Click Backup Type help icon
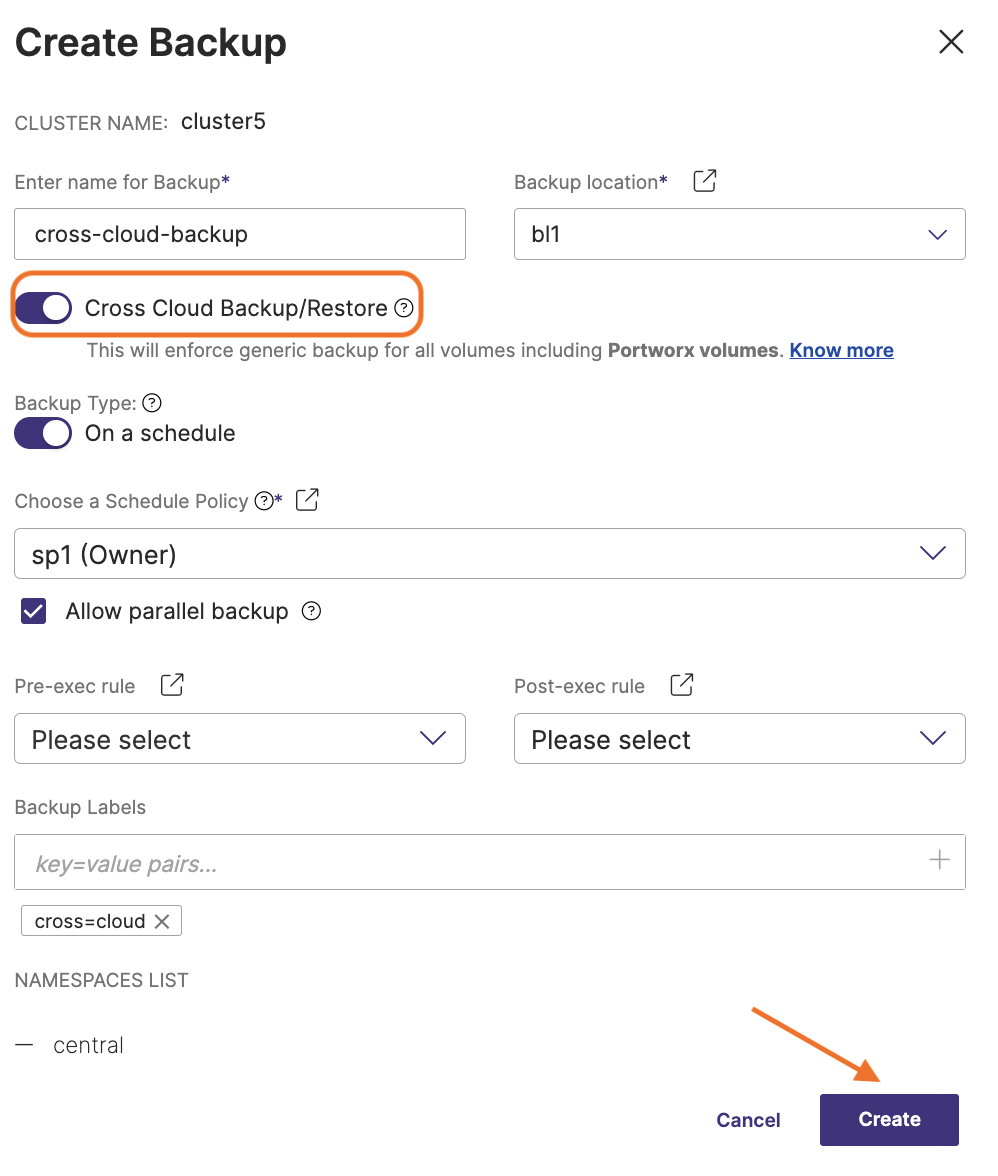Screen dimensions: 998x1176 tap(152, 403)
